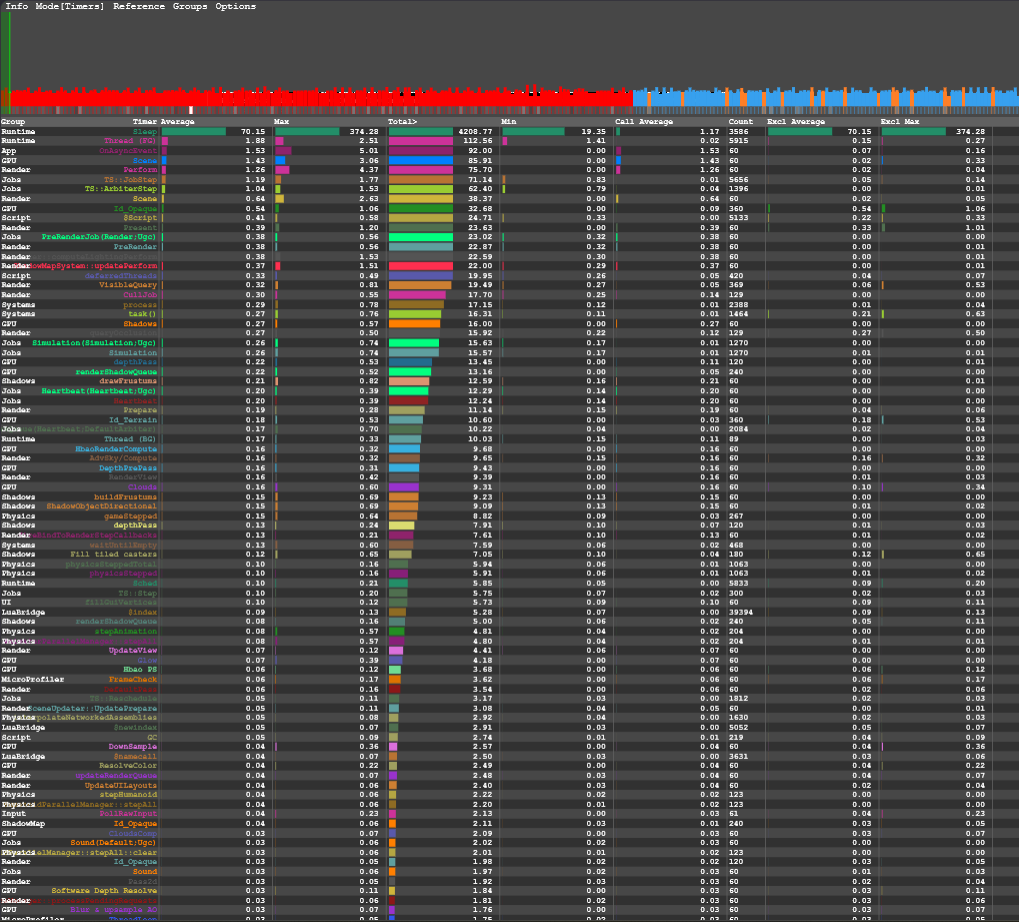The width and height of the screenshot is (1019, 922).
Task: Select the 'OnAsyncEvent' timer in App
Action: coord(128,151)
